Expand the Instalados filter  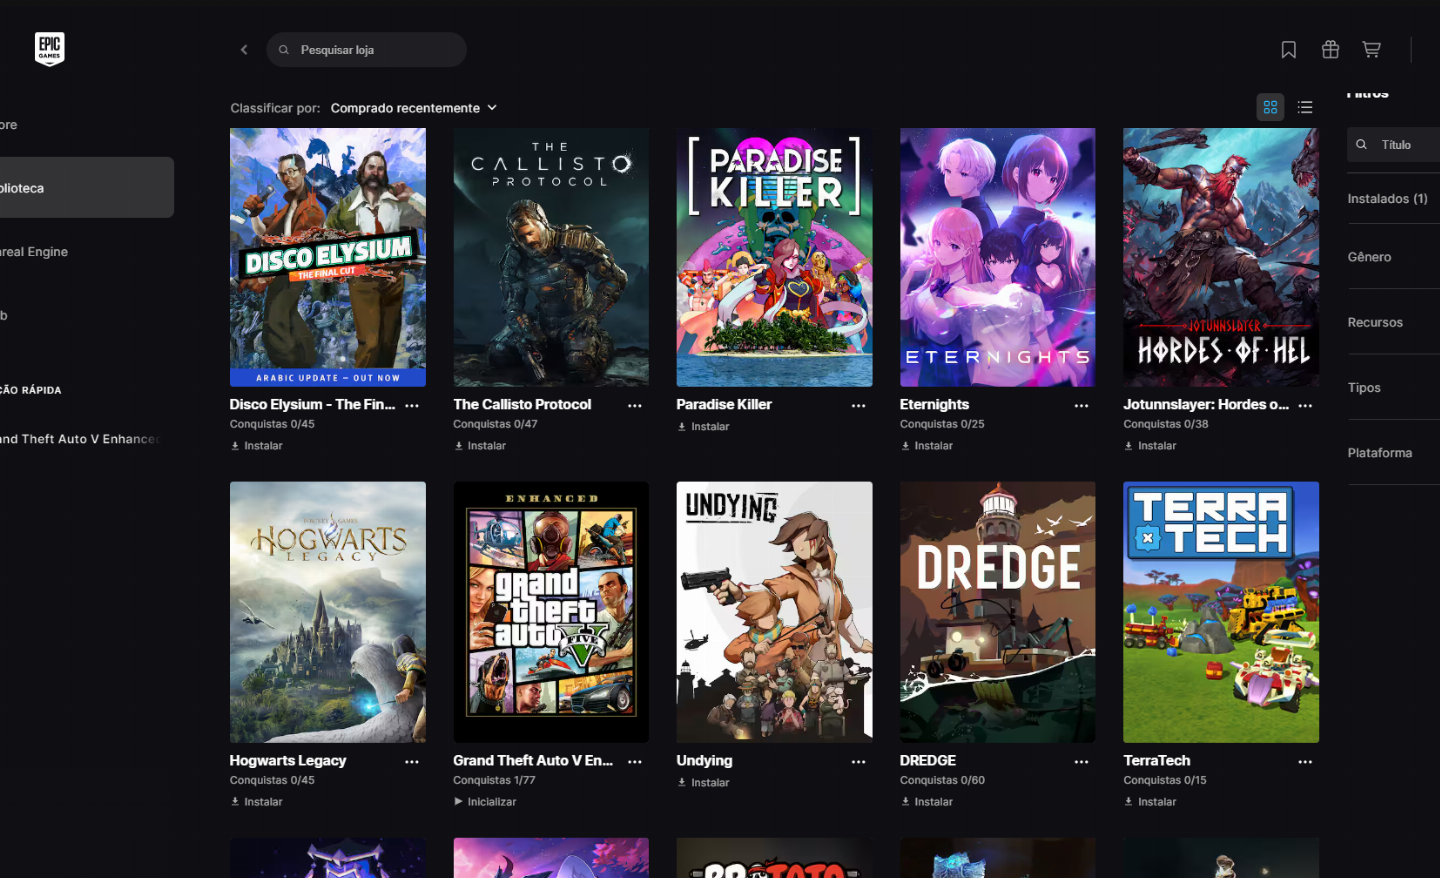point(1393,199)
